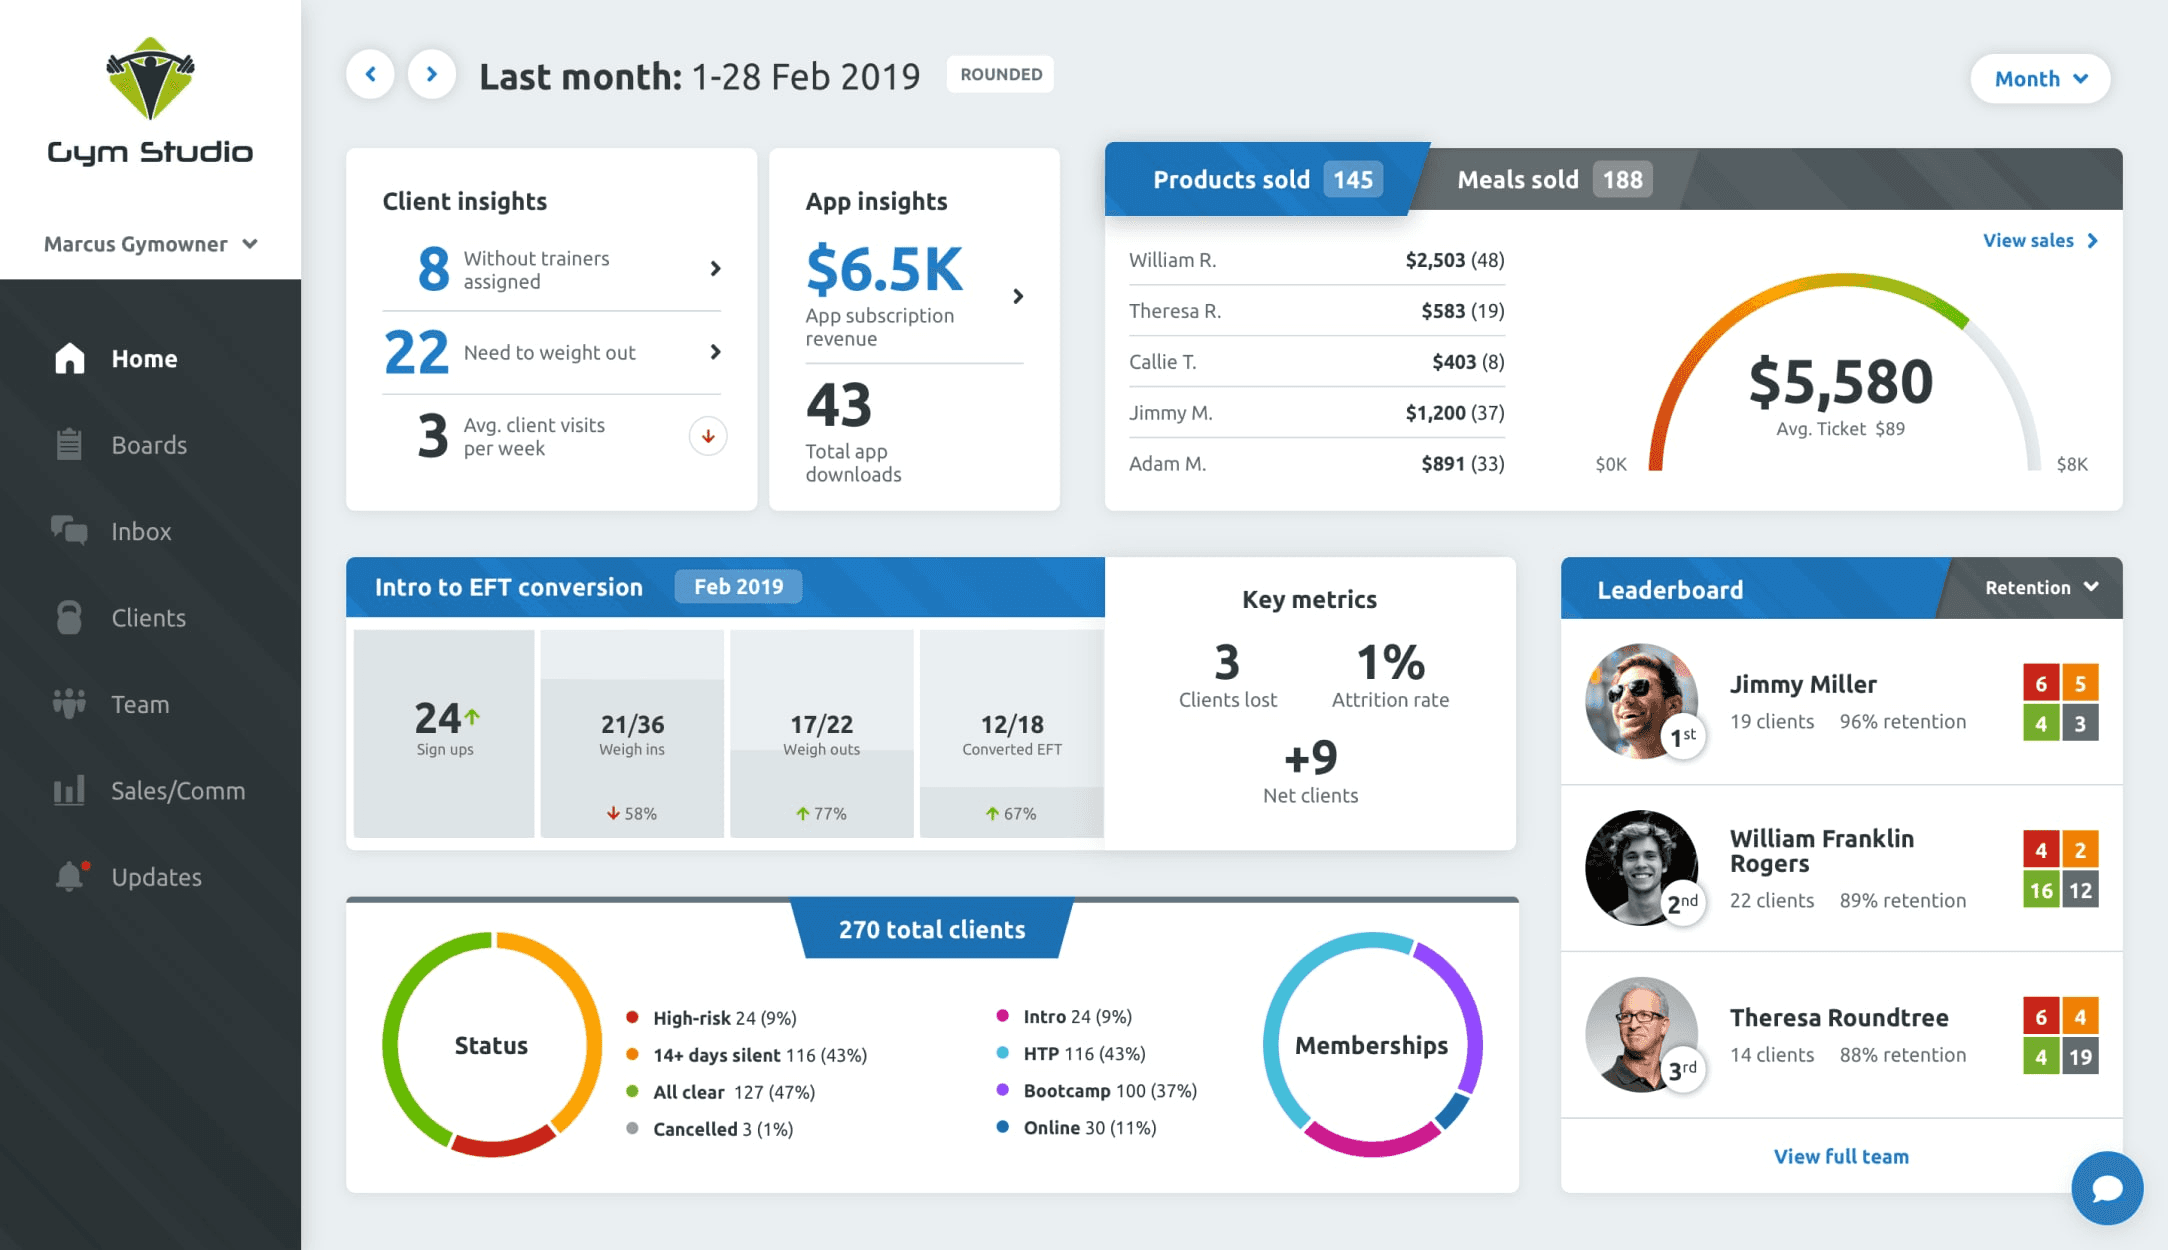Click the Home house icon in sidebar
The image size is (2168, 1250).
point(69,358)
